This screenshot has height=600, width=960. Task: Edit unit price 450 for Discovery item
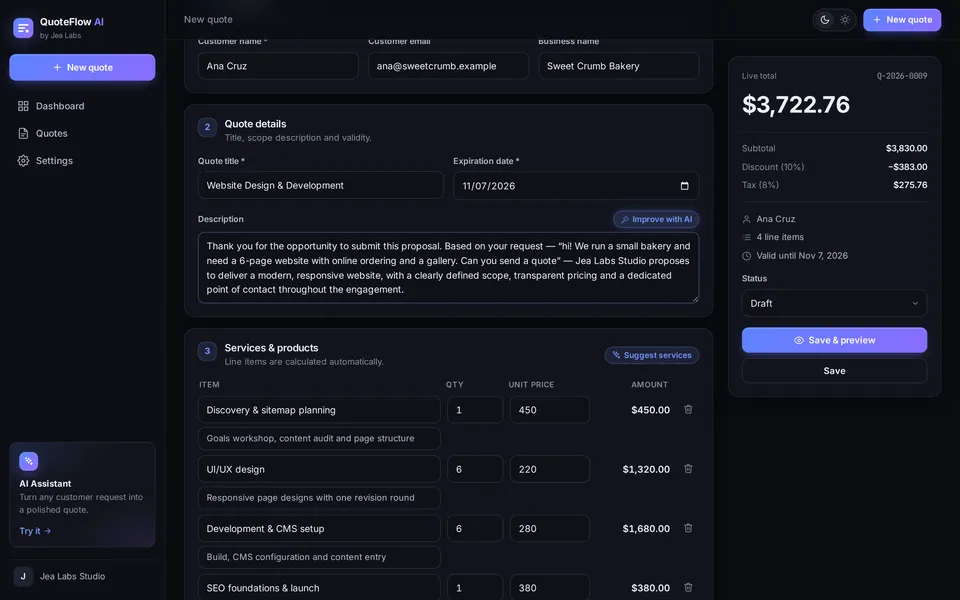550,410
